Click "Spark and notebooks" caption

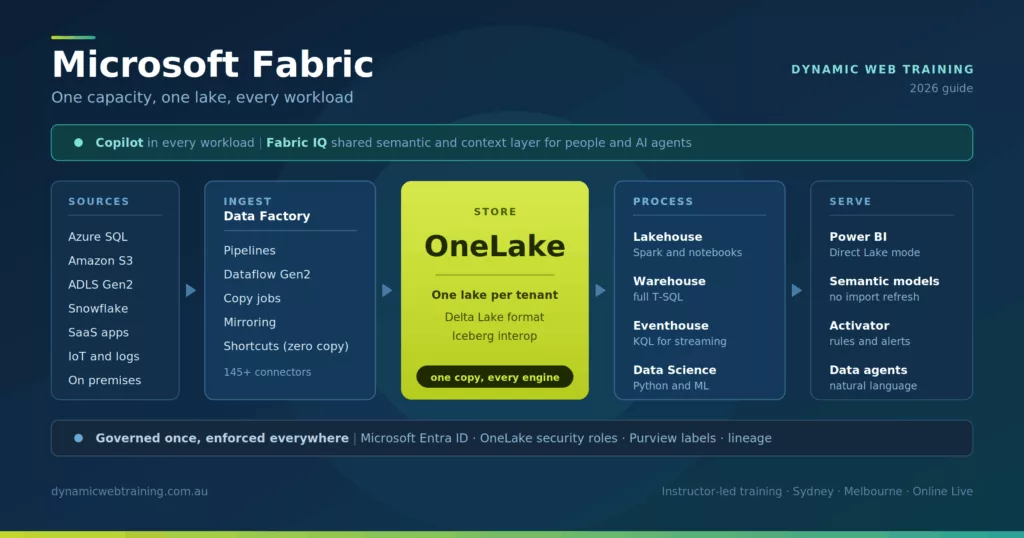[688, 253]
